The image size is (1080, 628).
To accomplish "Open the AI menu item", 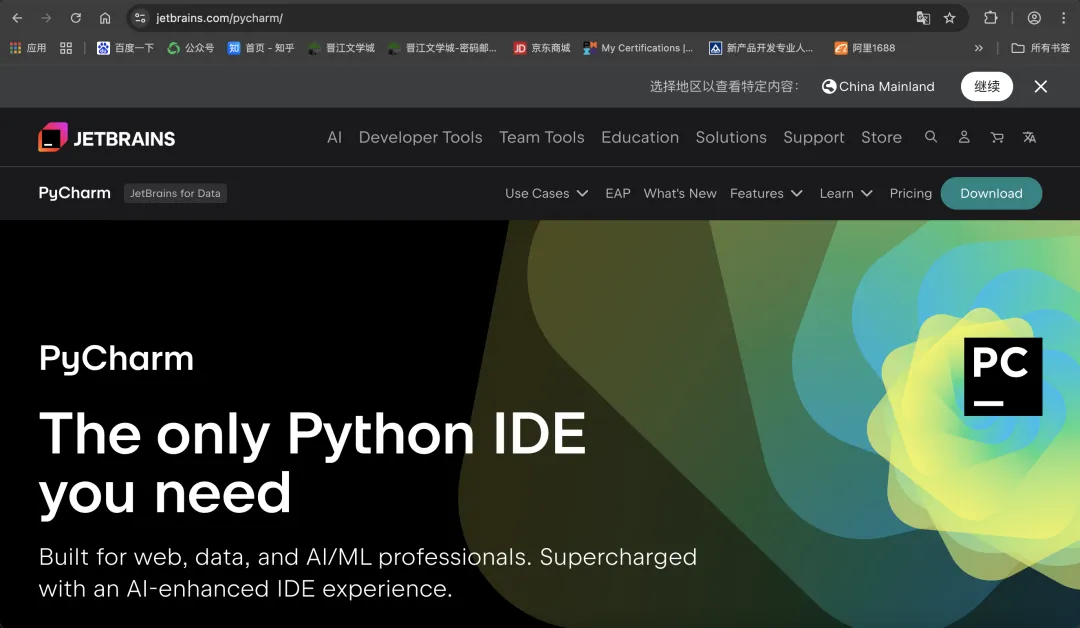I will pyautogui.click(x=334, y=137).
